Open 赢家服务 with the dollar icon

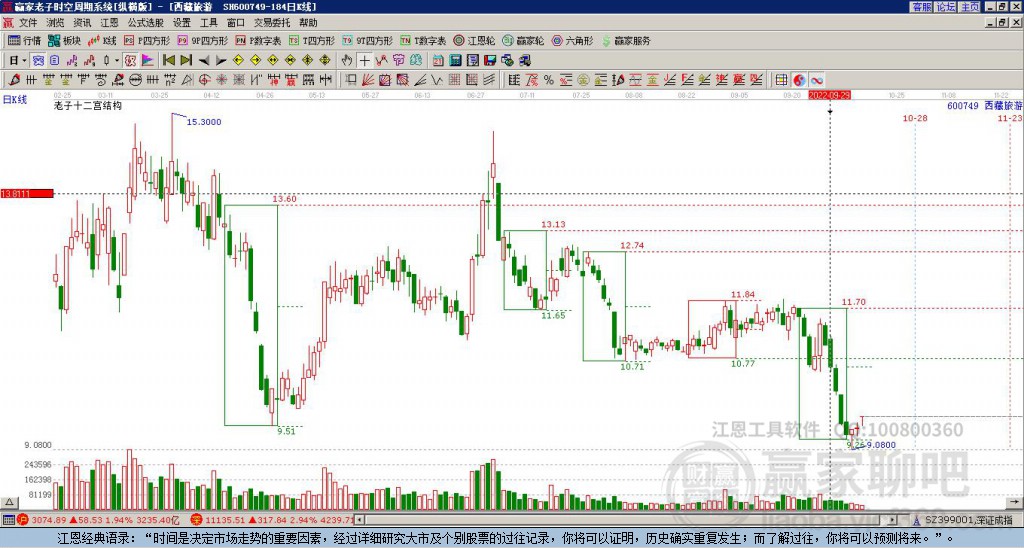(x=626, y=40)
